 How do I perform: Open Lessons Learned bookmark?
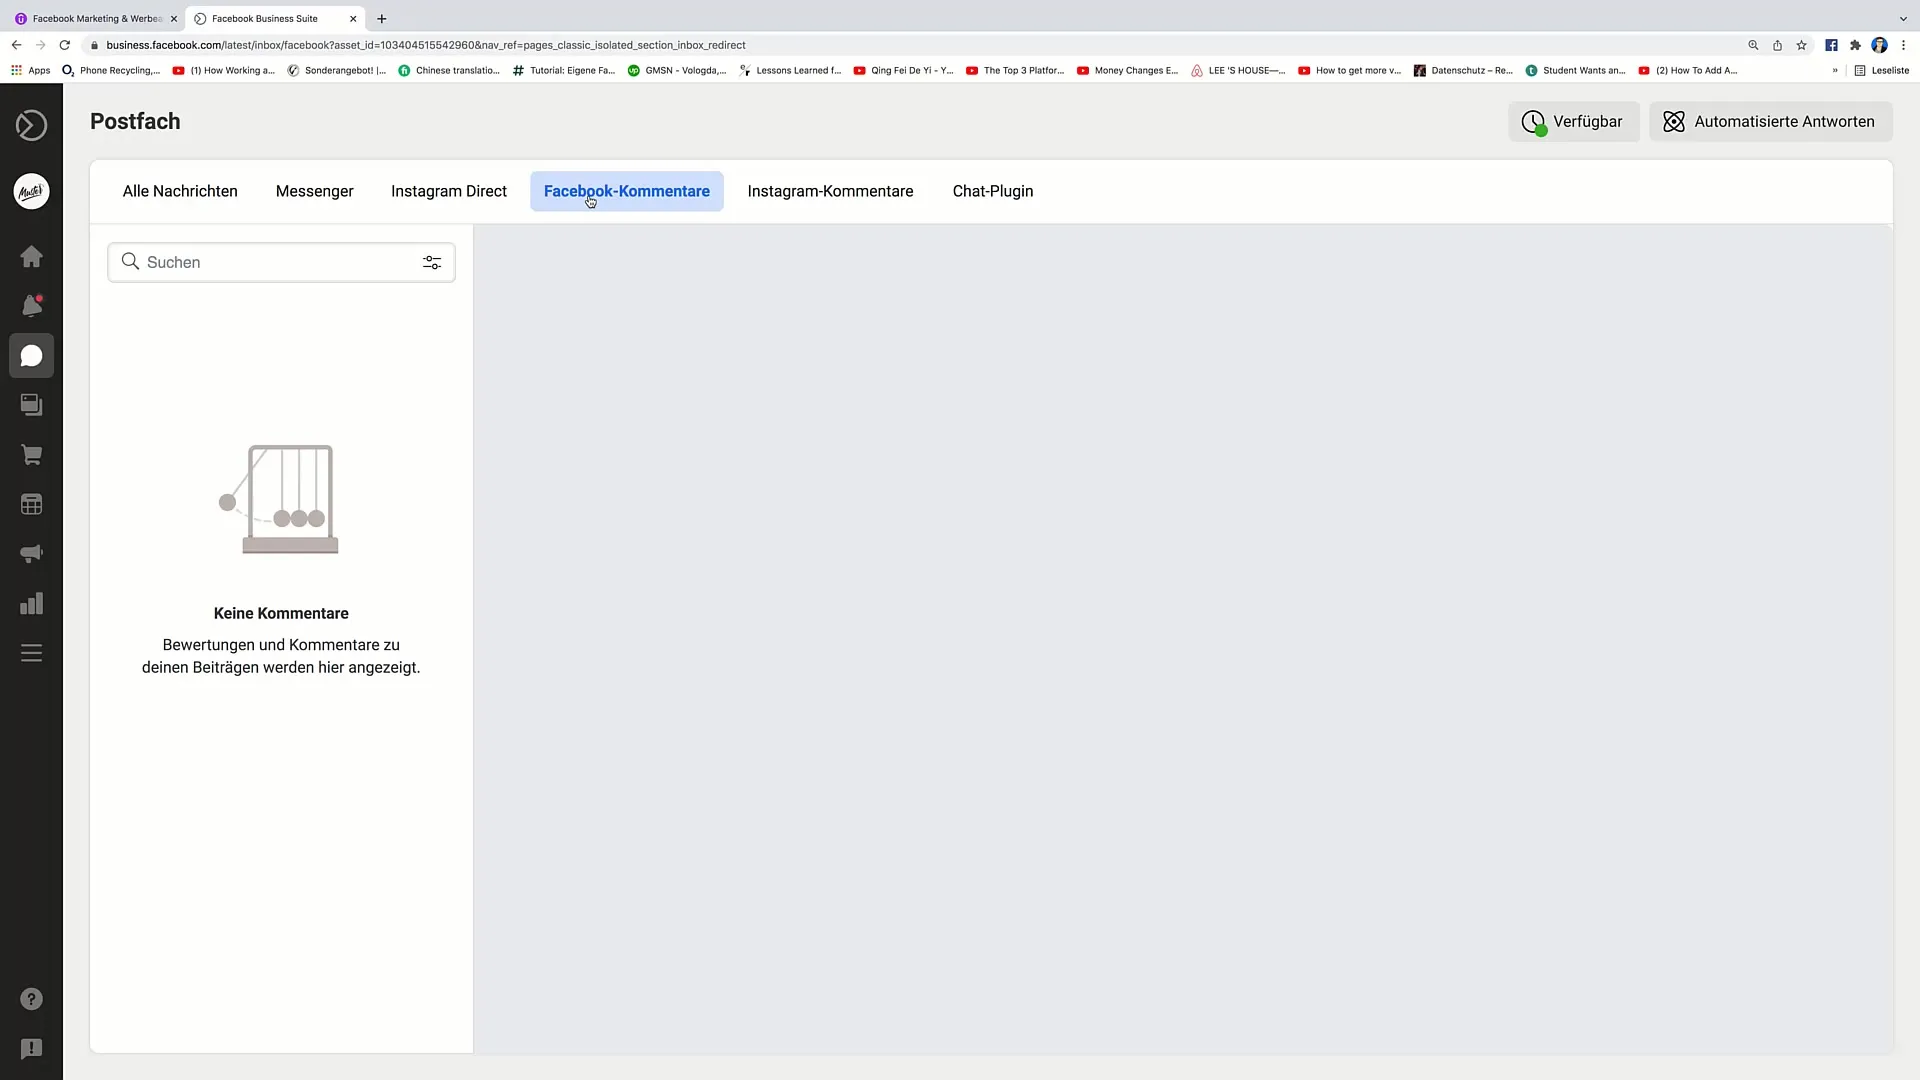[790, 70]
